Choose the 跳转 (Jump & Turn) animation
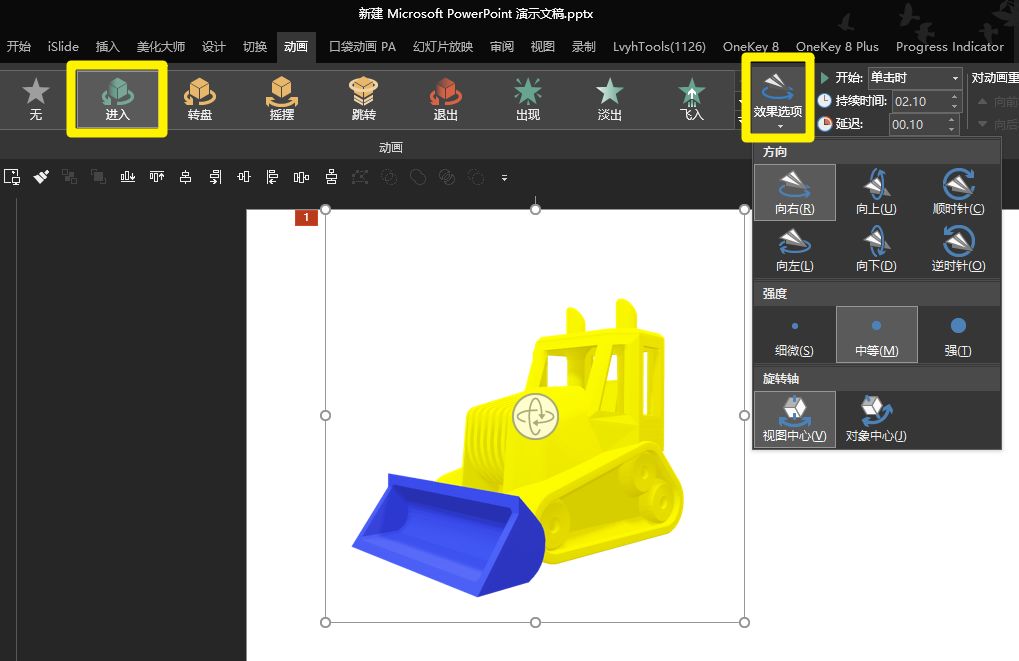Viewport: 1019px width, 661px height. [363, 100]
